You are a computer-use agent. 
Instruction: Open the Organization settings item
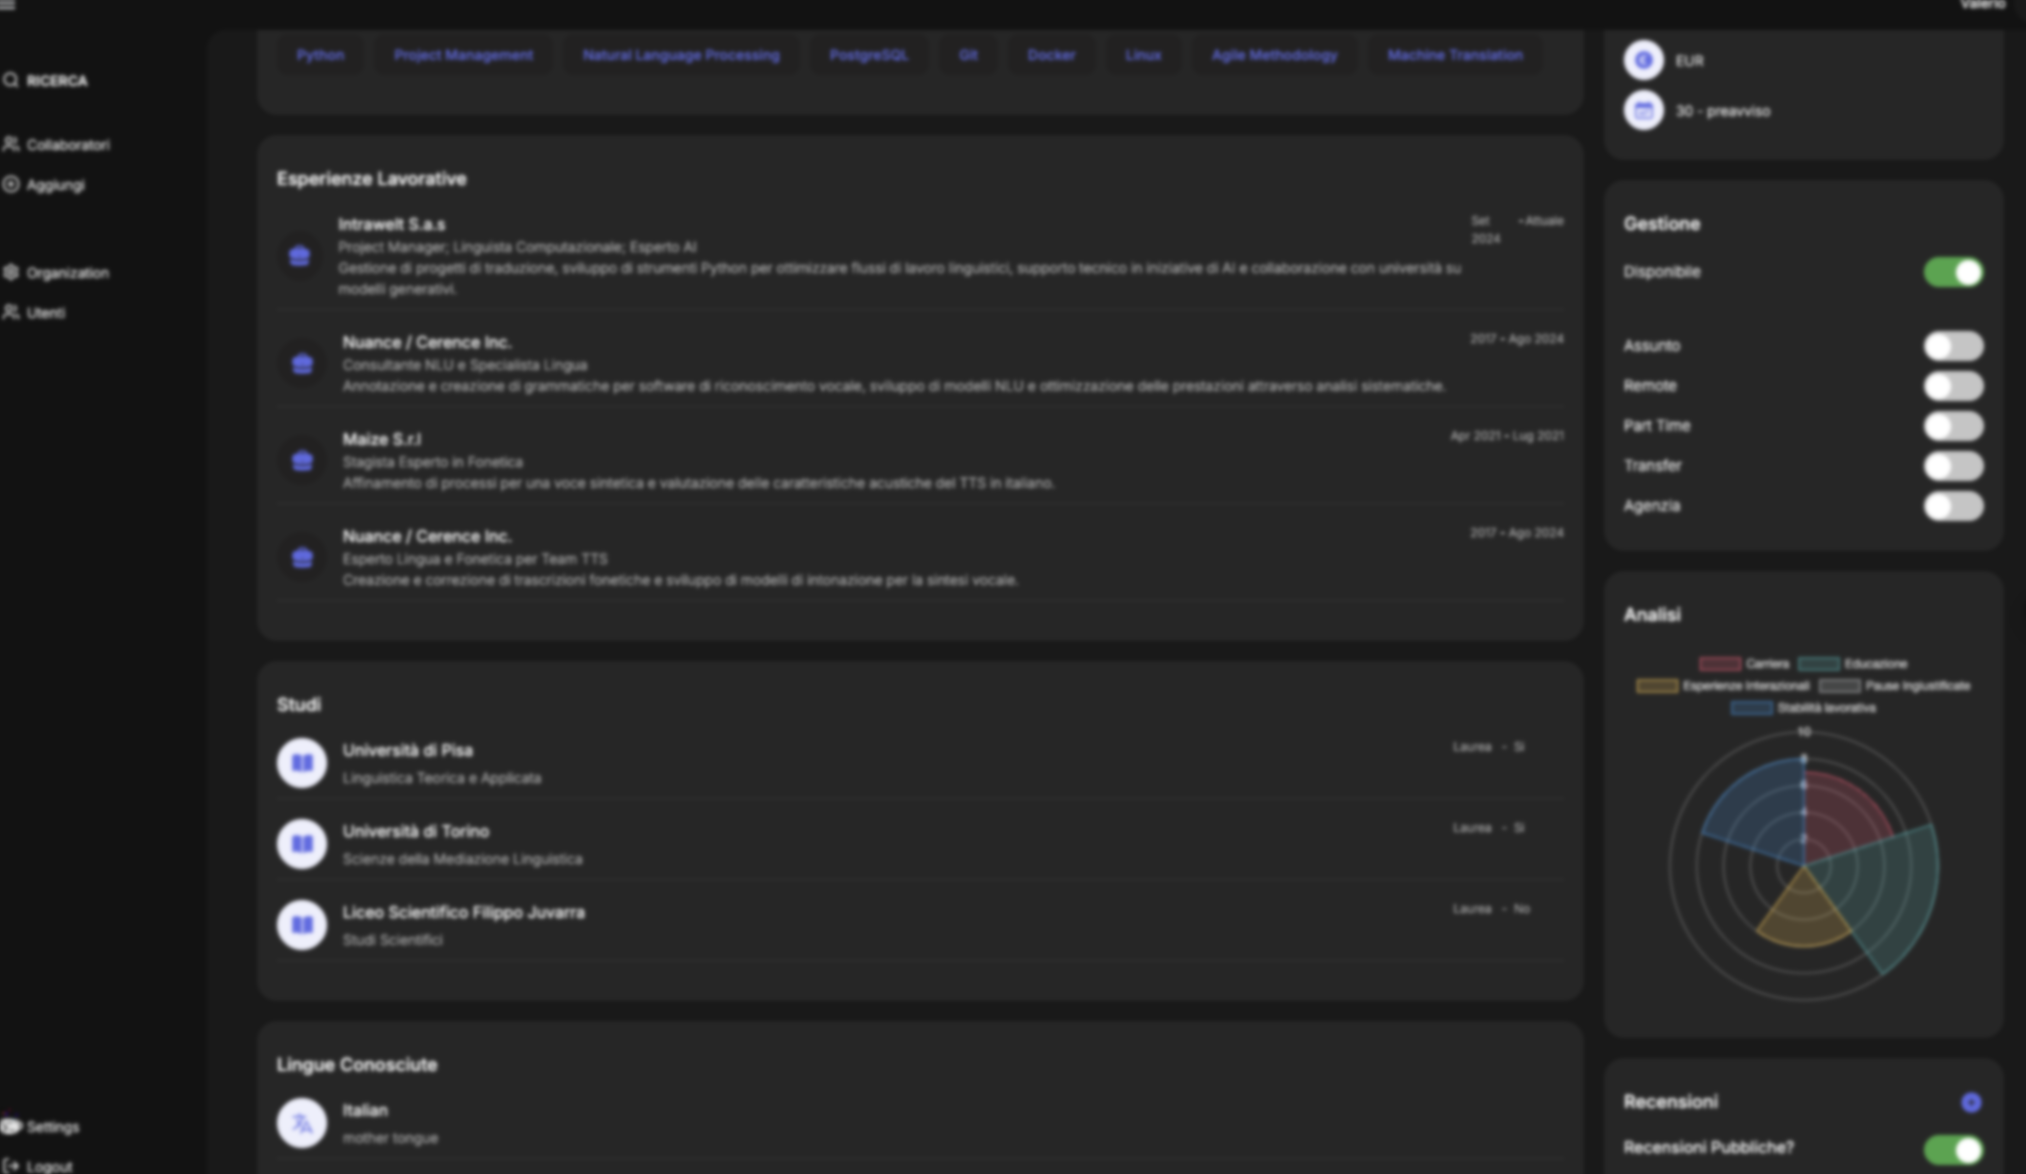click(x=67, y=273)
